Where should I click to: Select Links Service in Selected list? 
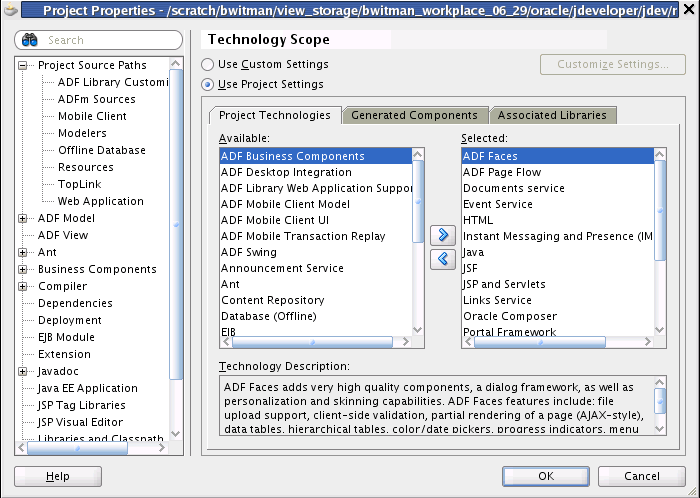(x=558, y=300)
